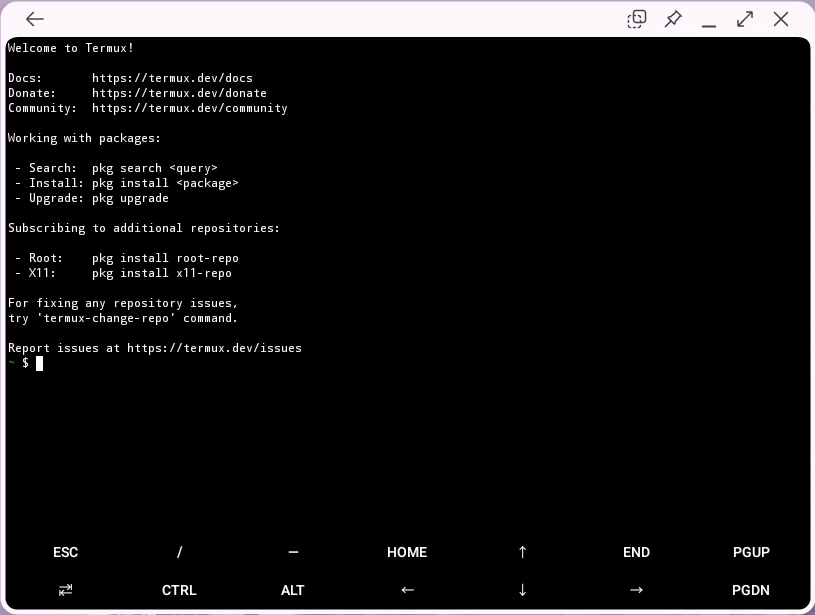
Task: Close the Termux window
Action: click(781, 19)
